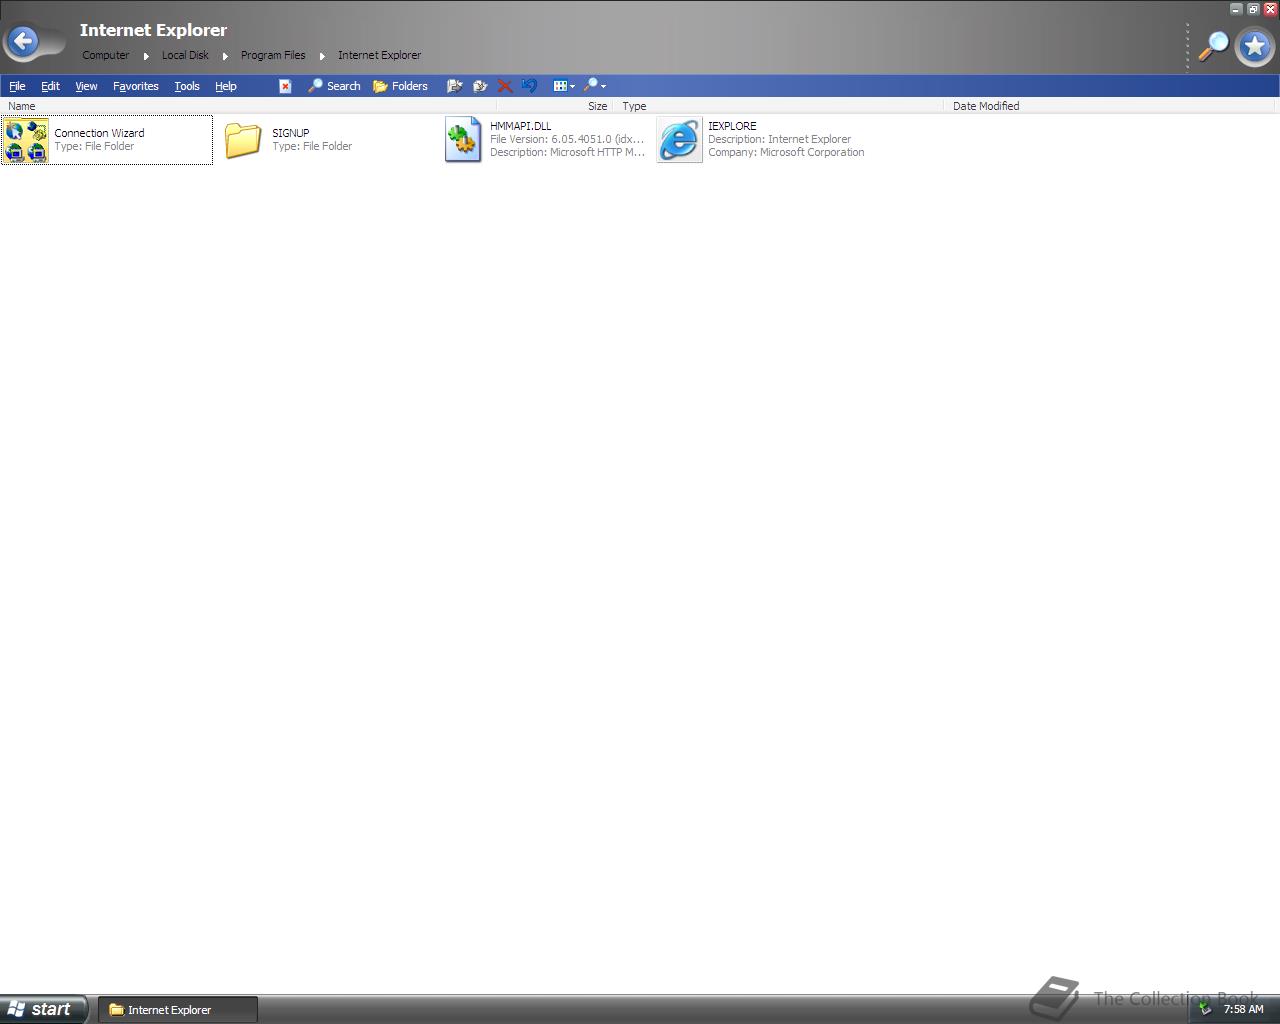Image resolution: width=1280 pixels, height=1024 pixels.
Task: Go to Program Files in breadcrumb
Action: [x=273, y=55]
